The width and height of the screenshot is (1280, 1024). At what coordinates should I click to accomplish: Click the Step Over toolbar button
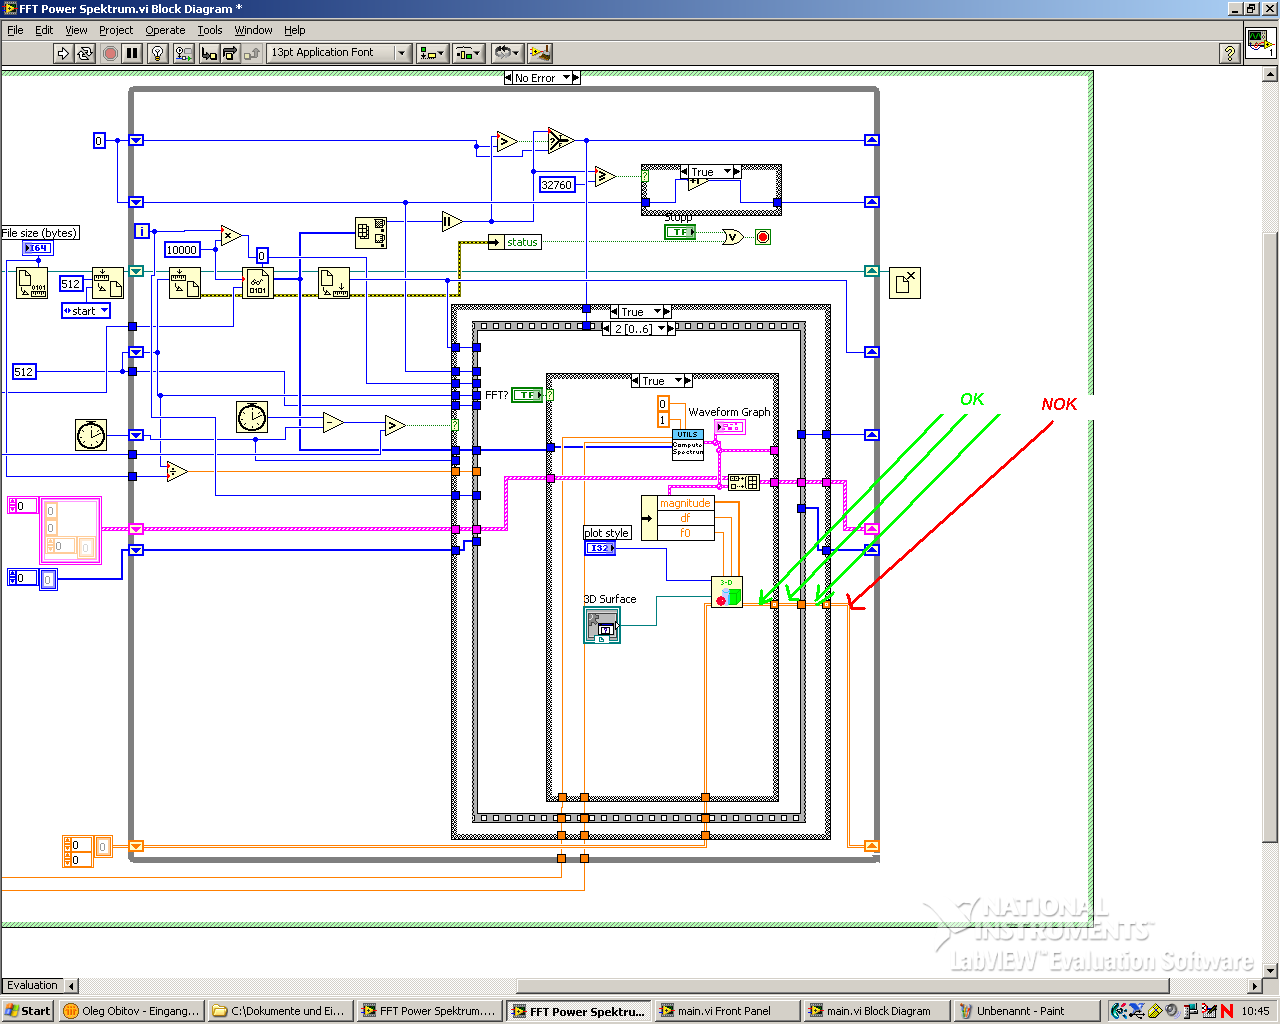230,53
